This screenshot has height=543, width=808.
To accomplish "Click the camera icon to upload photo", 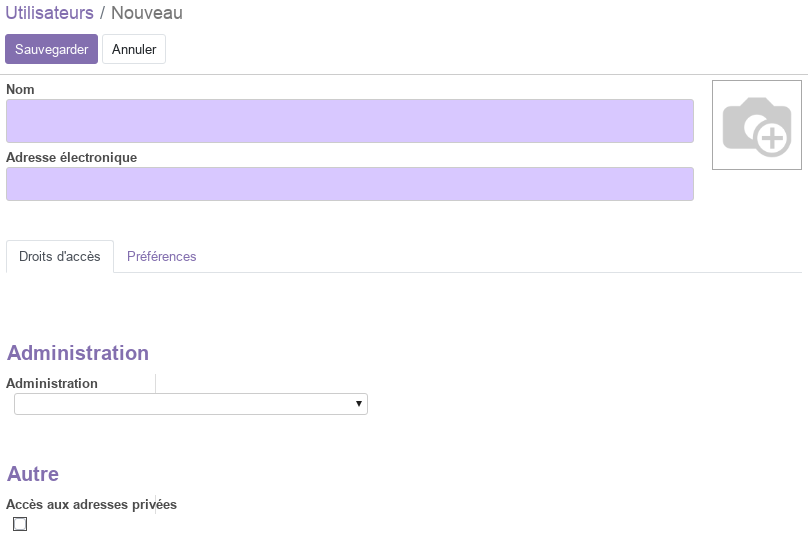I will tap(756, 126).
